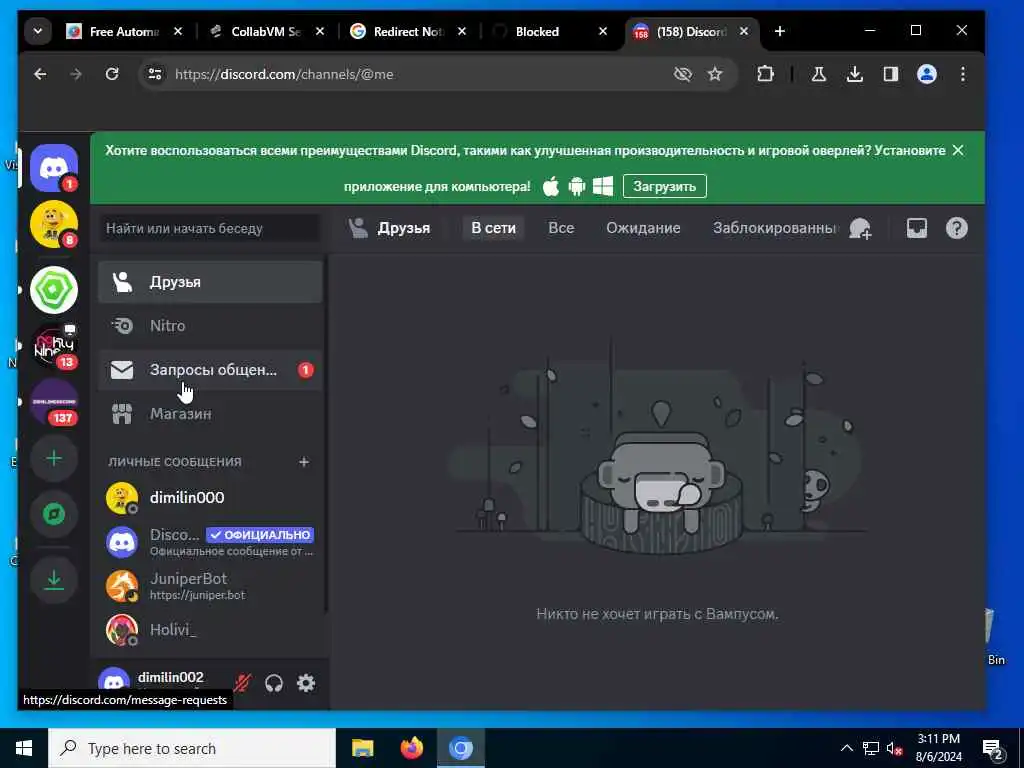Create new DM with plus next to ЛИЧНЫЕ СООБЩЕНИЯ
The width and height of the screenshot is (1024, 768).
(x=304, y=462)
